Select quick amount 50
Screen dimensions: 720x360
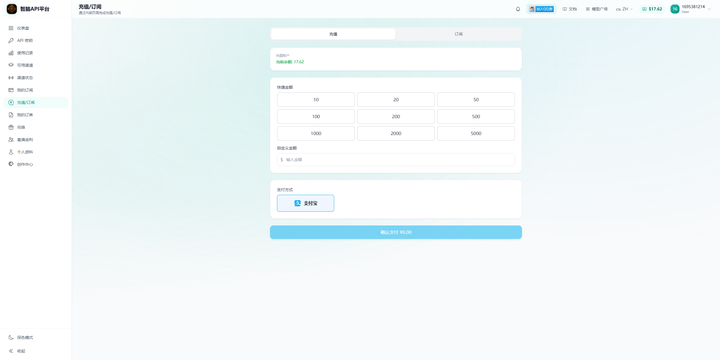click(x=476, y=100)
